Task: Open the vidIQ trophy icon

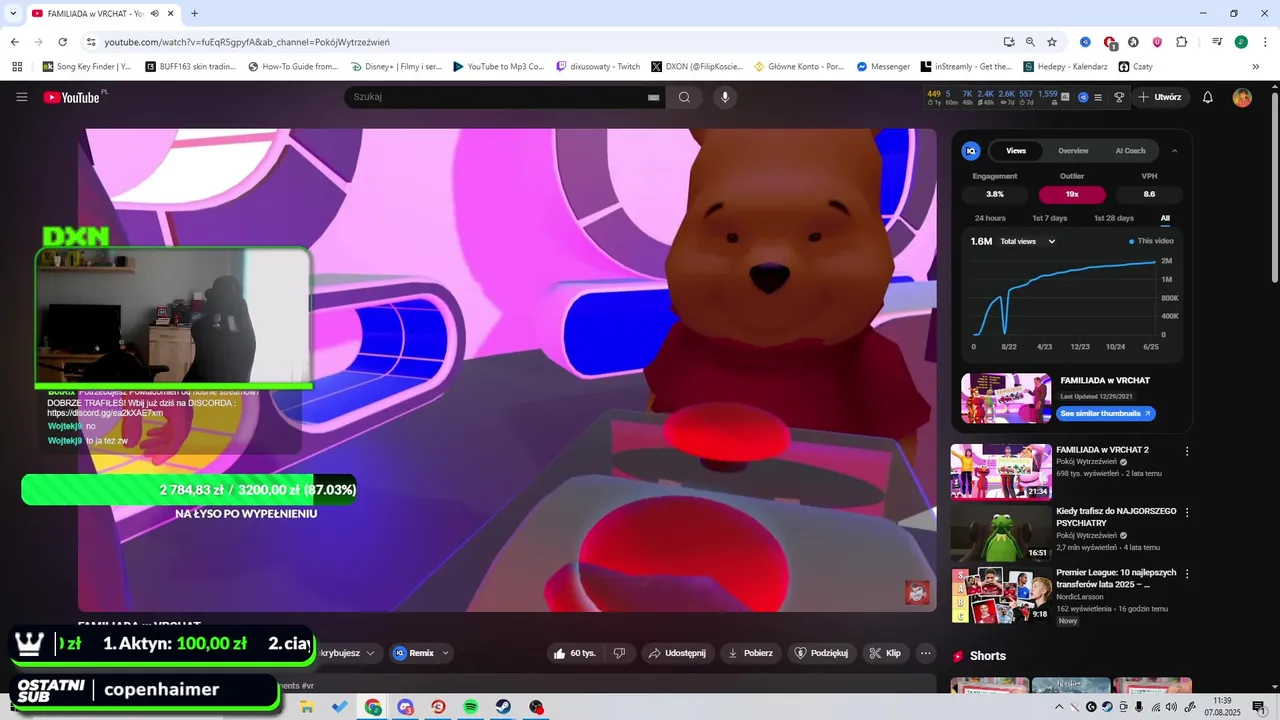Action: coord(1119,97)
